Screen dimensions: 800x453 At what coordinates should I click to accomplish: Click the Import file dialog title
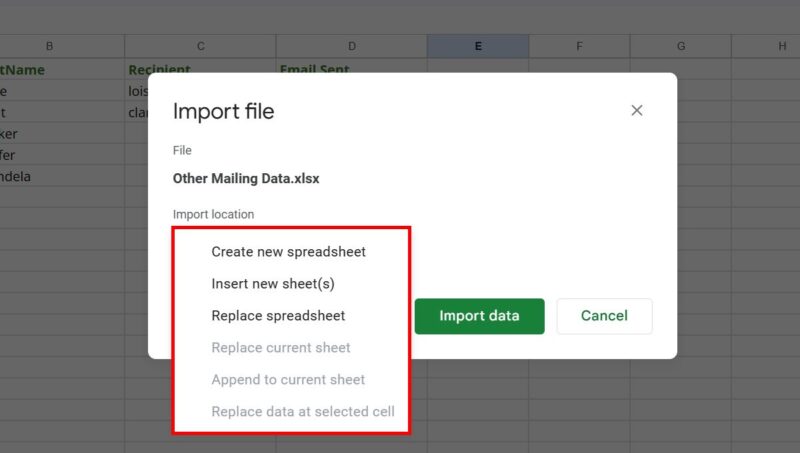(223, 111)
